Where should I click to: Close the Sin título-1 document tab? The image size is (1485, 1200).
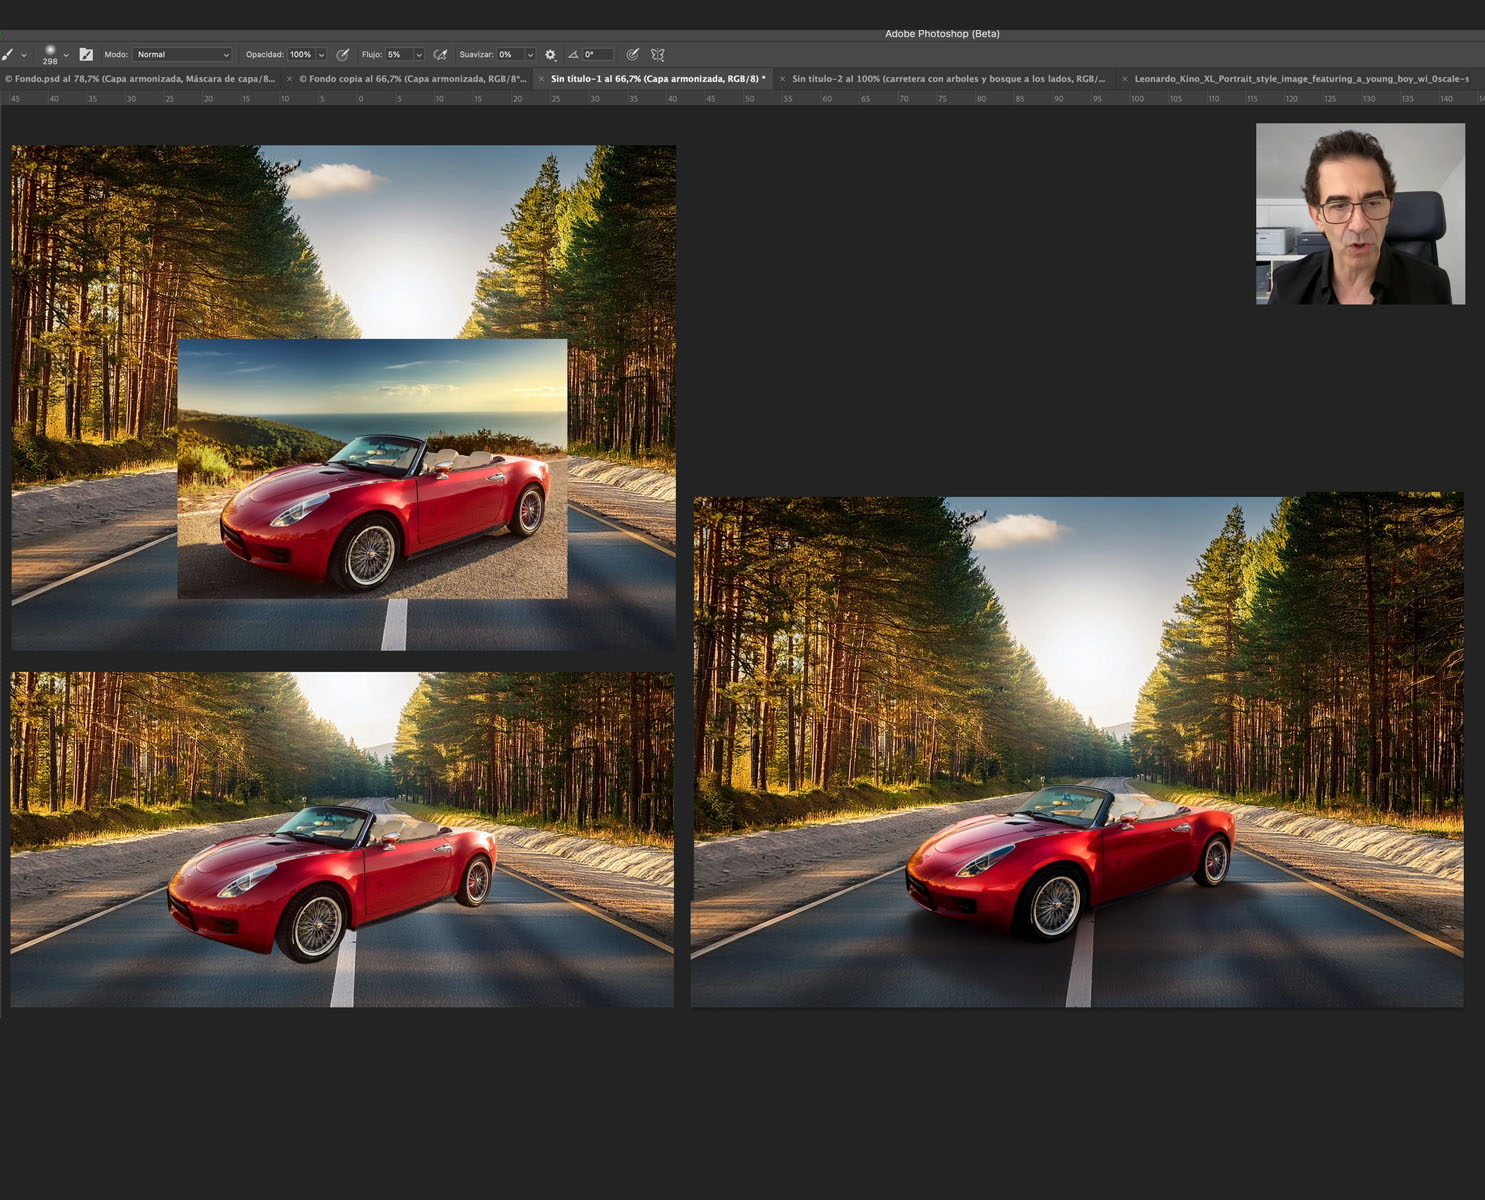coord(542,79)
